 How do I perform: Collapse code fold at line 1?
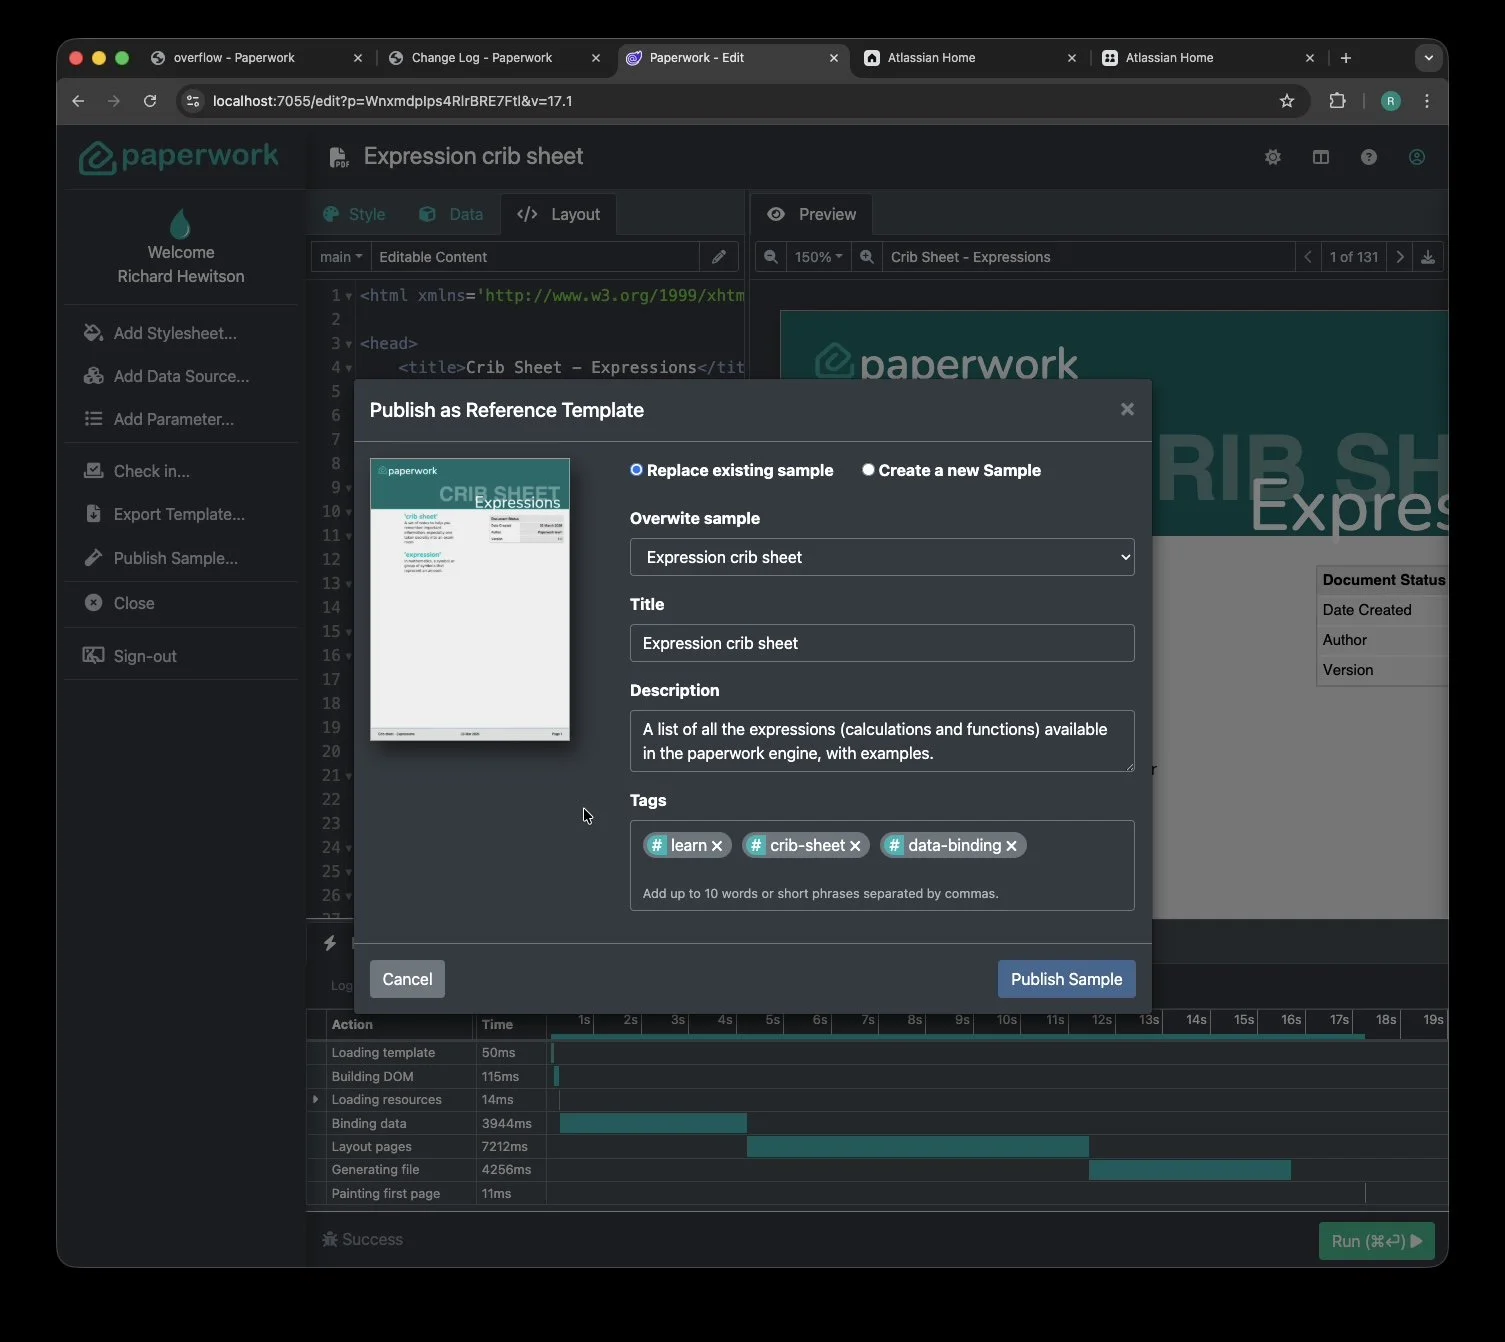[x=349, y=296]
